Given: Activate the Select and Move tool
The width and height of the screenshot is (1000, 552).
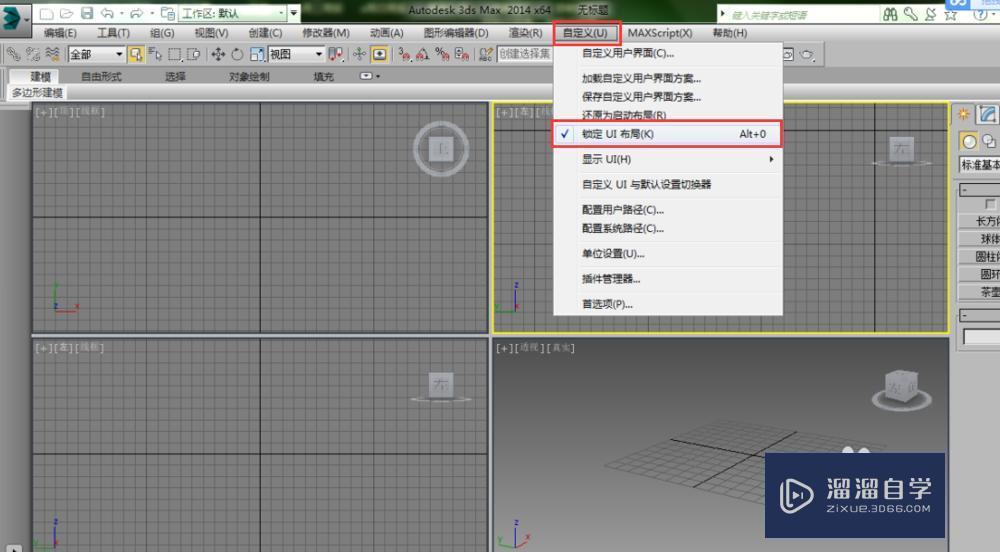Looking at the screenshot, I should tap(218, 54).
